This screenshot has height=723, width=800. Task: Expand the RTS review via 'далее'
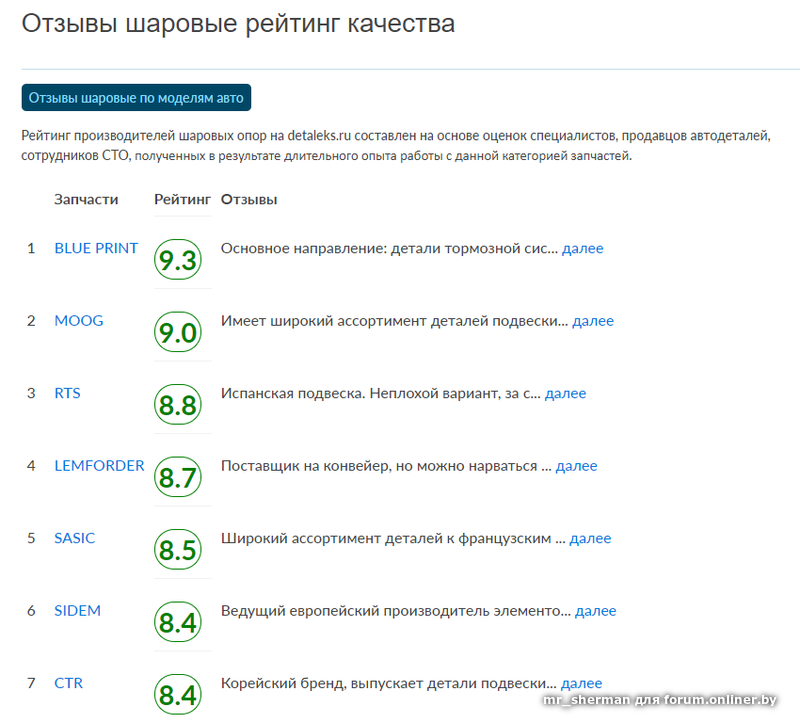click(x=566, y=393)
